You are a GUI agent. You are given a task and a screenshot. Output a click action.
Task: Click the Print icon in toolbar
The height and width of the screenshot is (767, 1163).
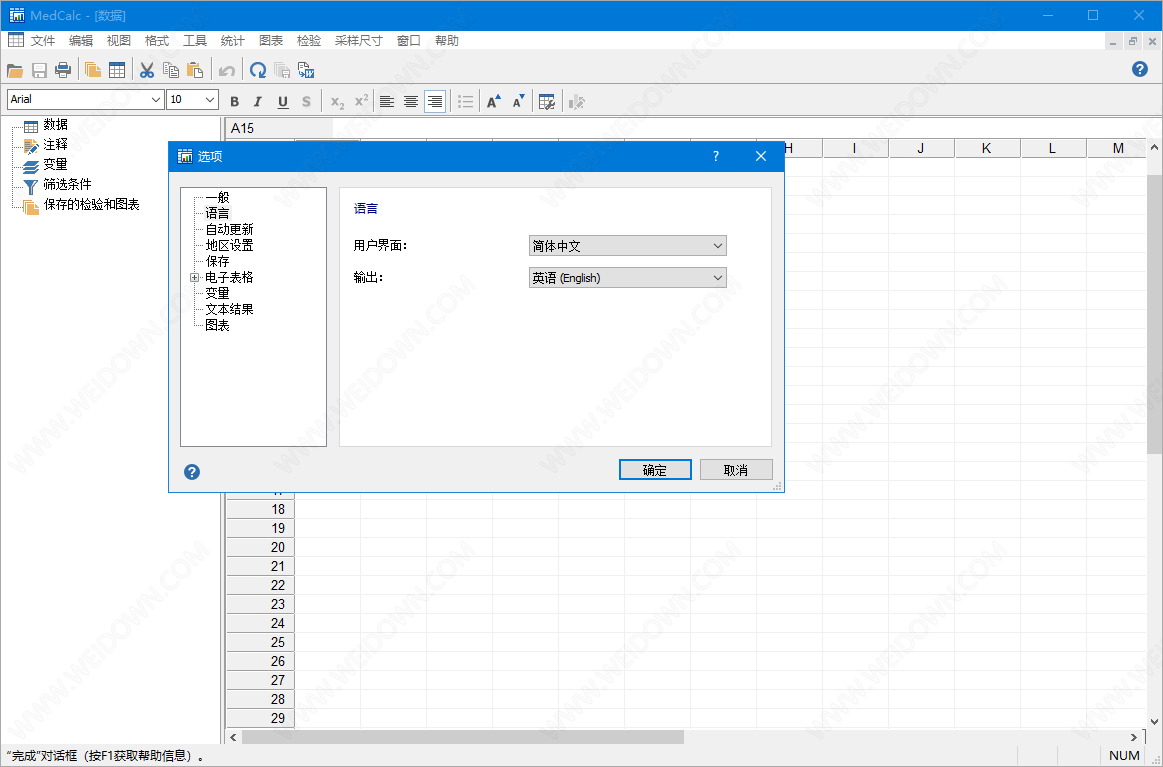point(64,70)
